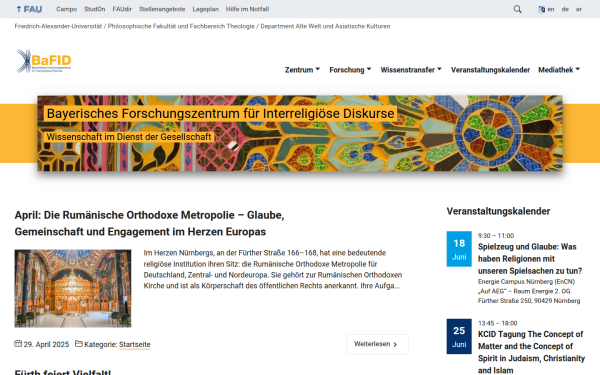Click the BaFID logo
The height and width of the screenshot is (375, 600).
pyautogui.click(x=43, y=61)
